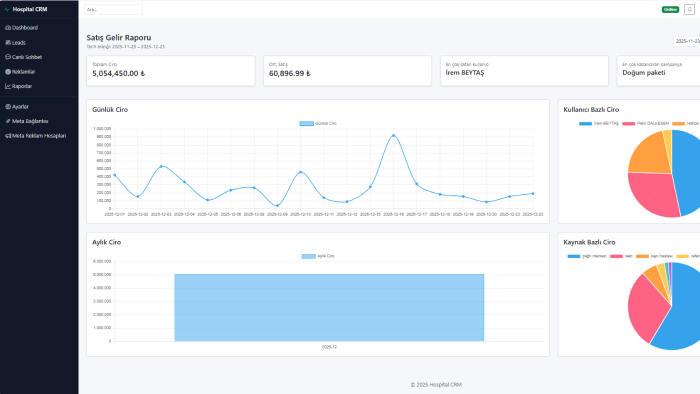Select the 2025-12-23 last data point
The width and height of the screenshot is (700, 394).
[x=533, y=194]
